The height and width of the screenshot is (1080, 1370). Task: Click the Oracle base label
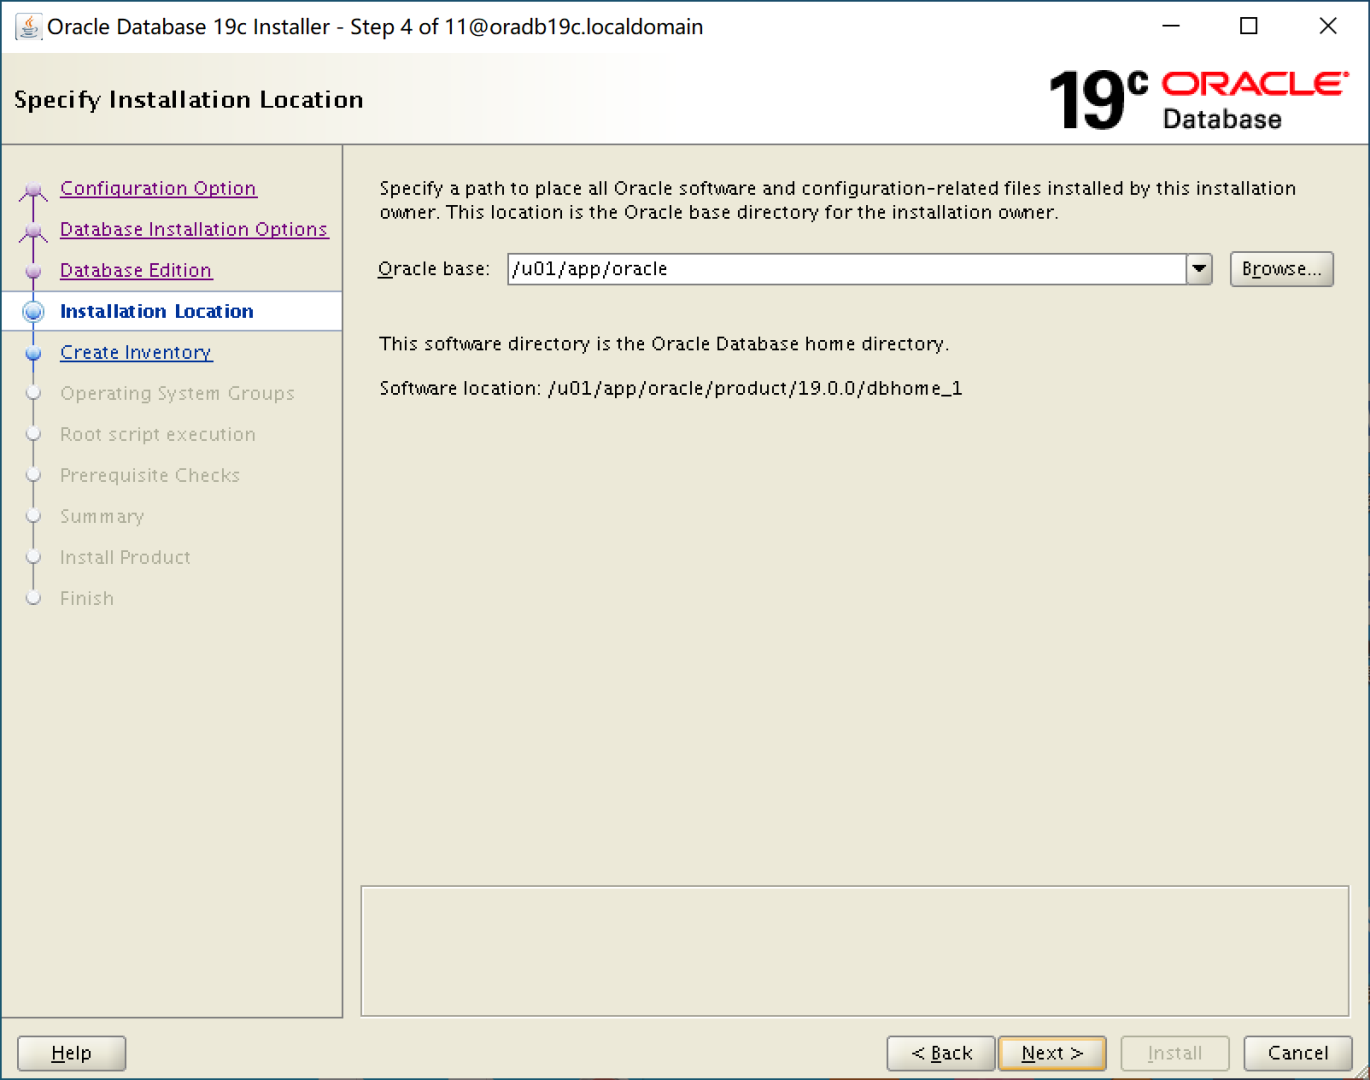pos(434,269)
